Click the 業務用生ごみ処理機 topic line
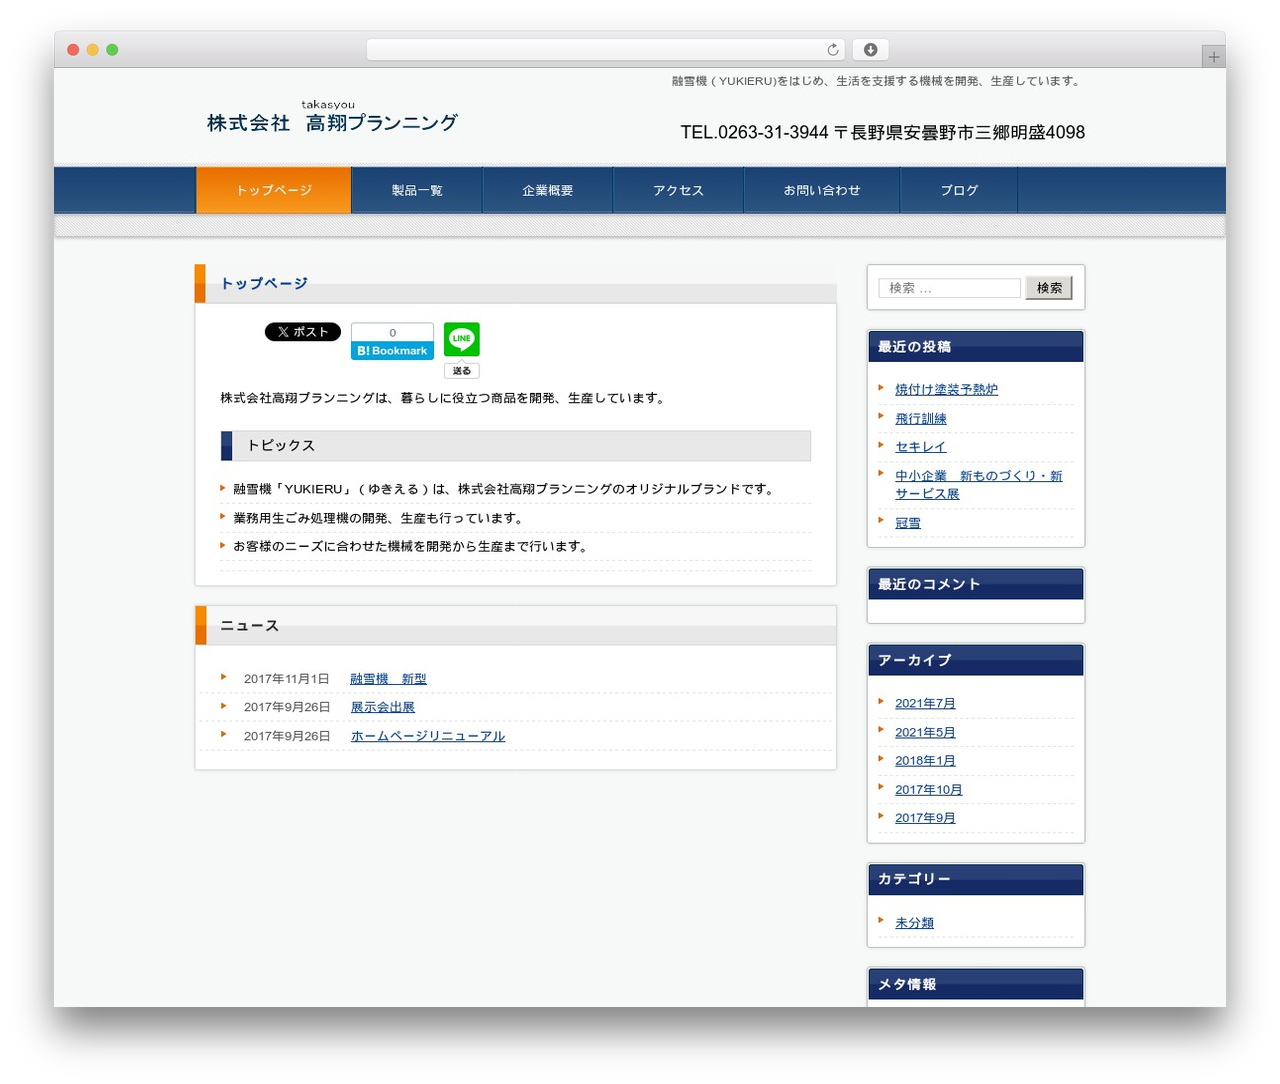The image size is (1280, 1084). pos(378,518)
